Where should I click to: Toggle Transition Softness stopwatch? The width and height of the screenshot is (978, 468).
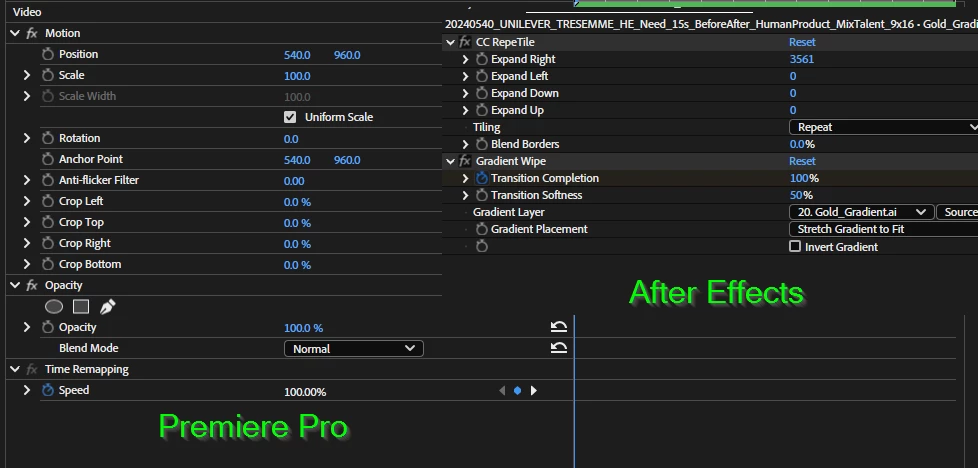pos(482,195)
